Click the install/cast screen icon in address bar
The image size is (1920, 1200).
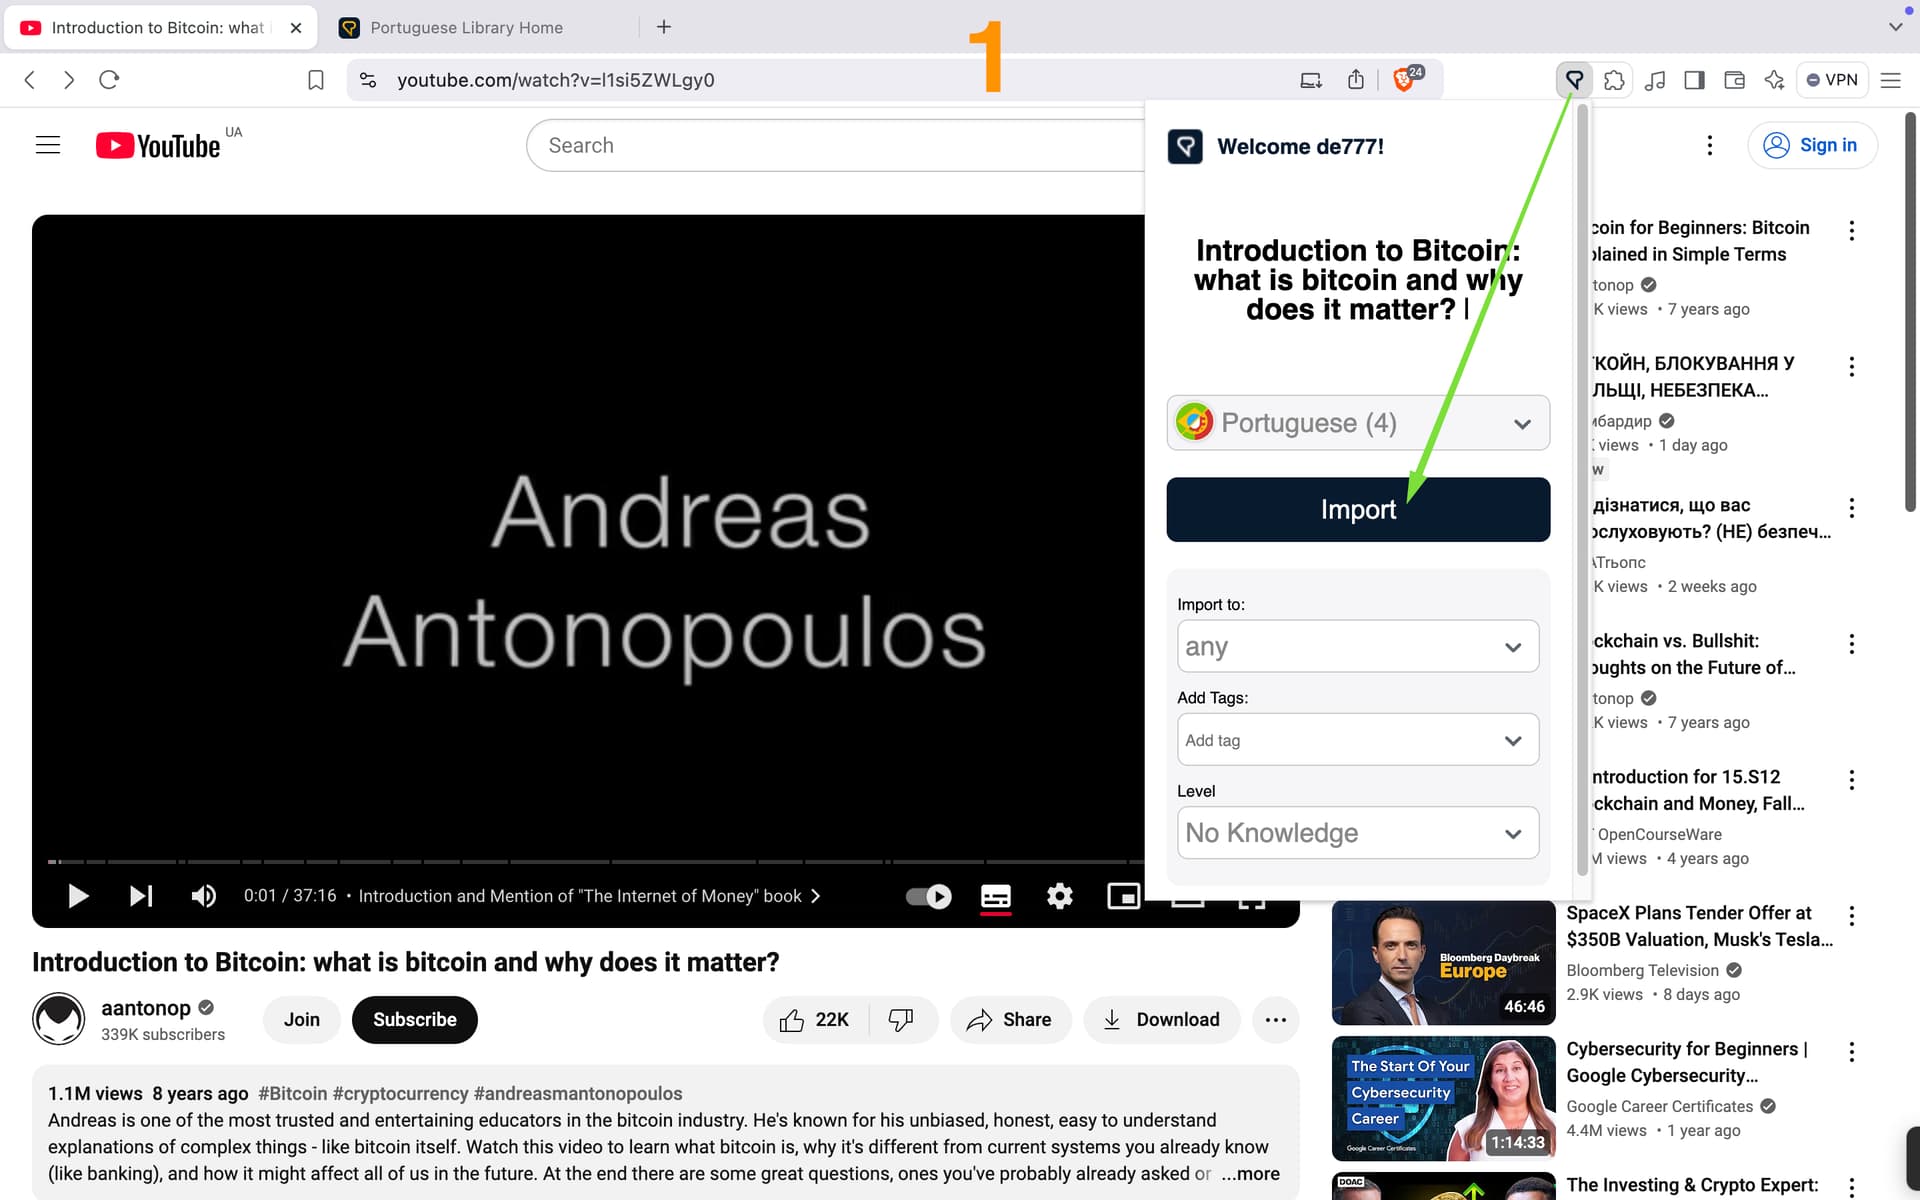1311,80
